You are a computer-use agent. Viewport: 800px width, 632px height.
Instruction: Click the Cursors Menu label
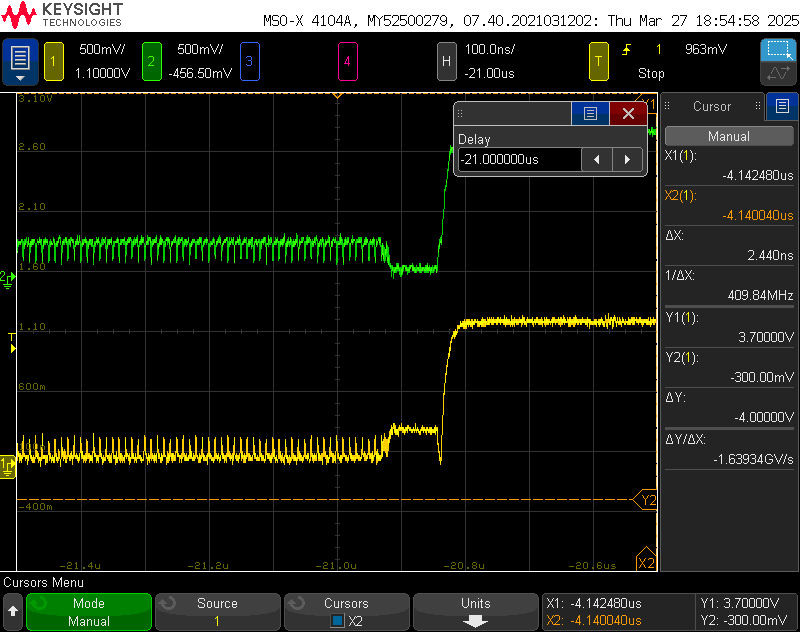pos(43,583)
